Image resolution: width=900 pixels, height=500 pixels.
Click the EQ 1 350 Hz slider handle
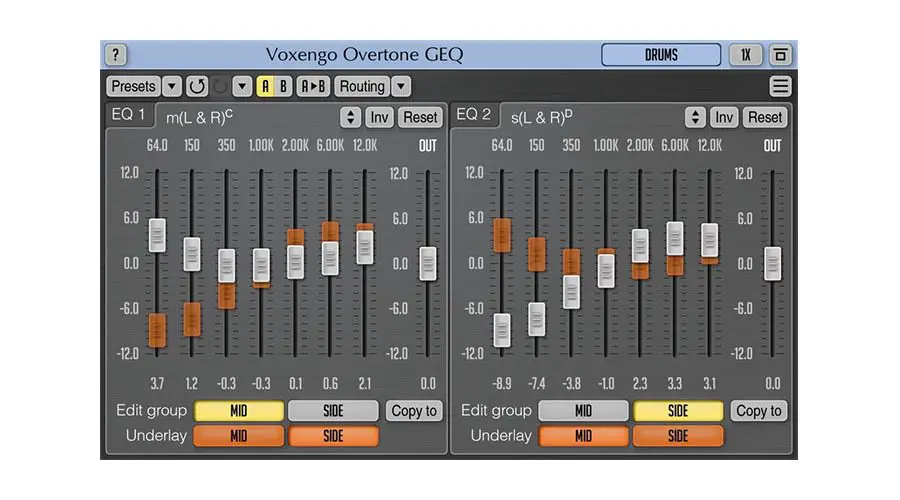(227, 266)
